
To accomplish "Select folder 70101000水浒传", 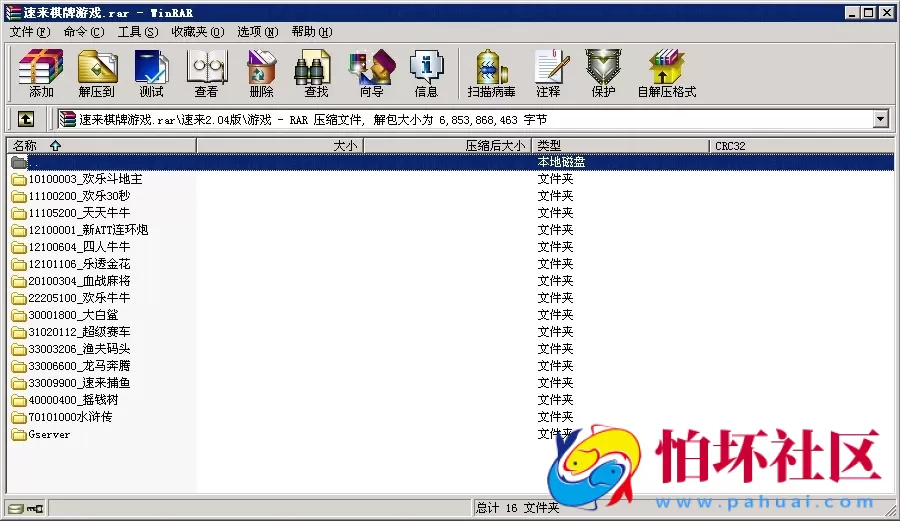I will [x=71, y=417].
